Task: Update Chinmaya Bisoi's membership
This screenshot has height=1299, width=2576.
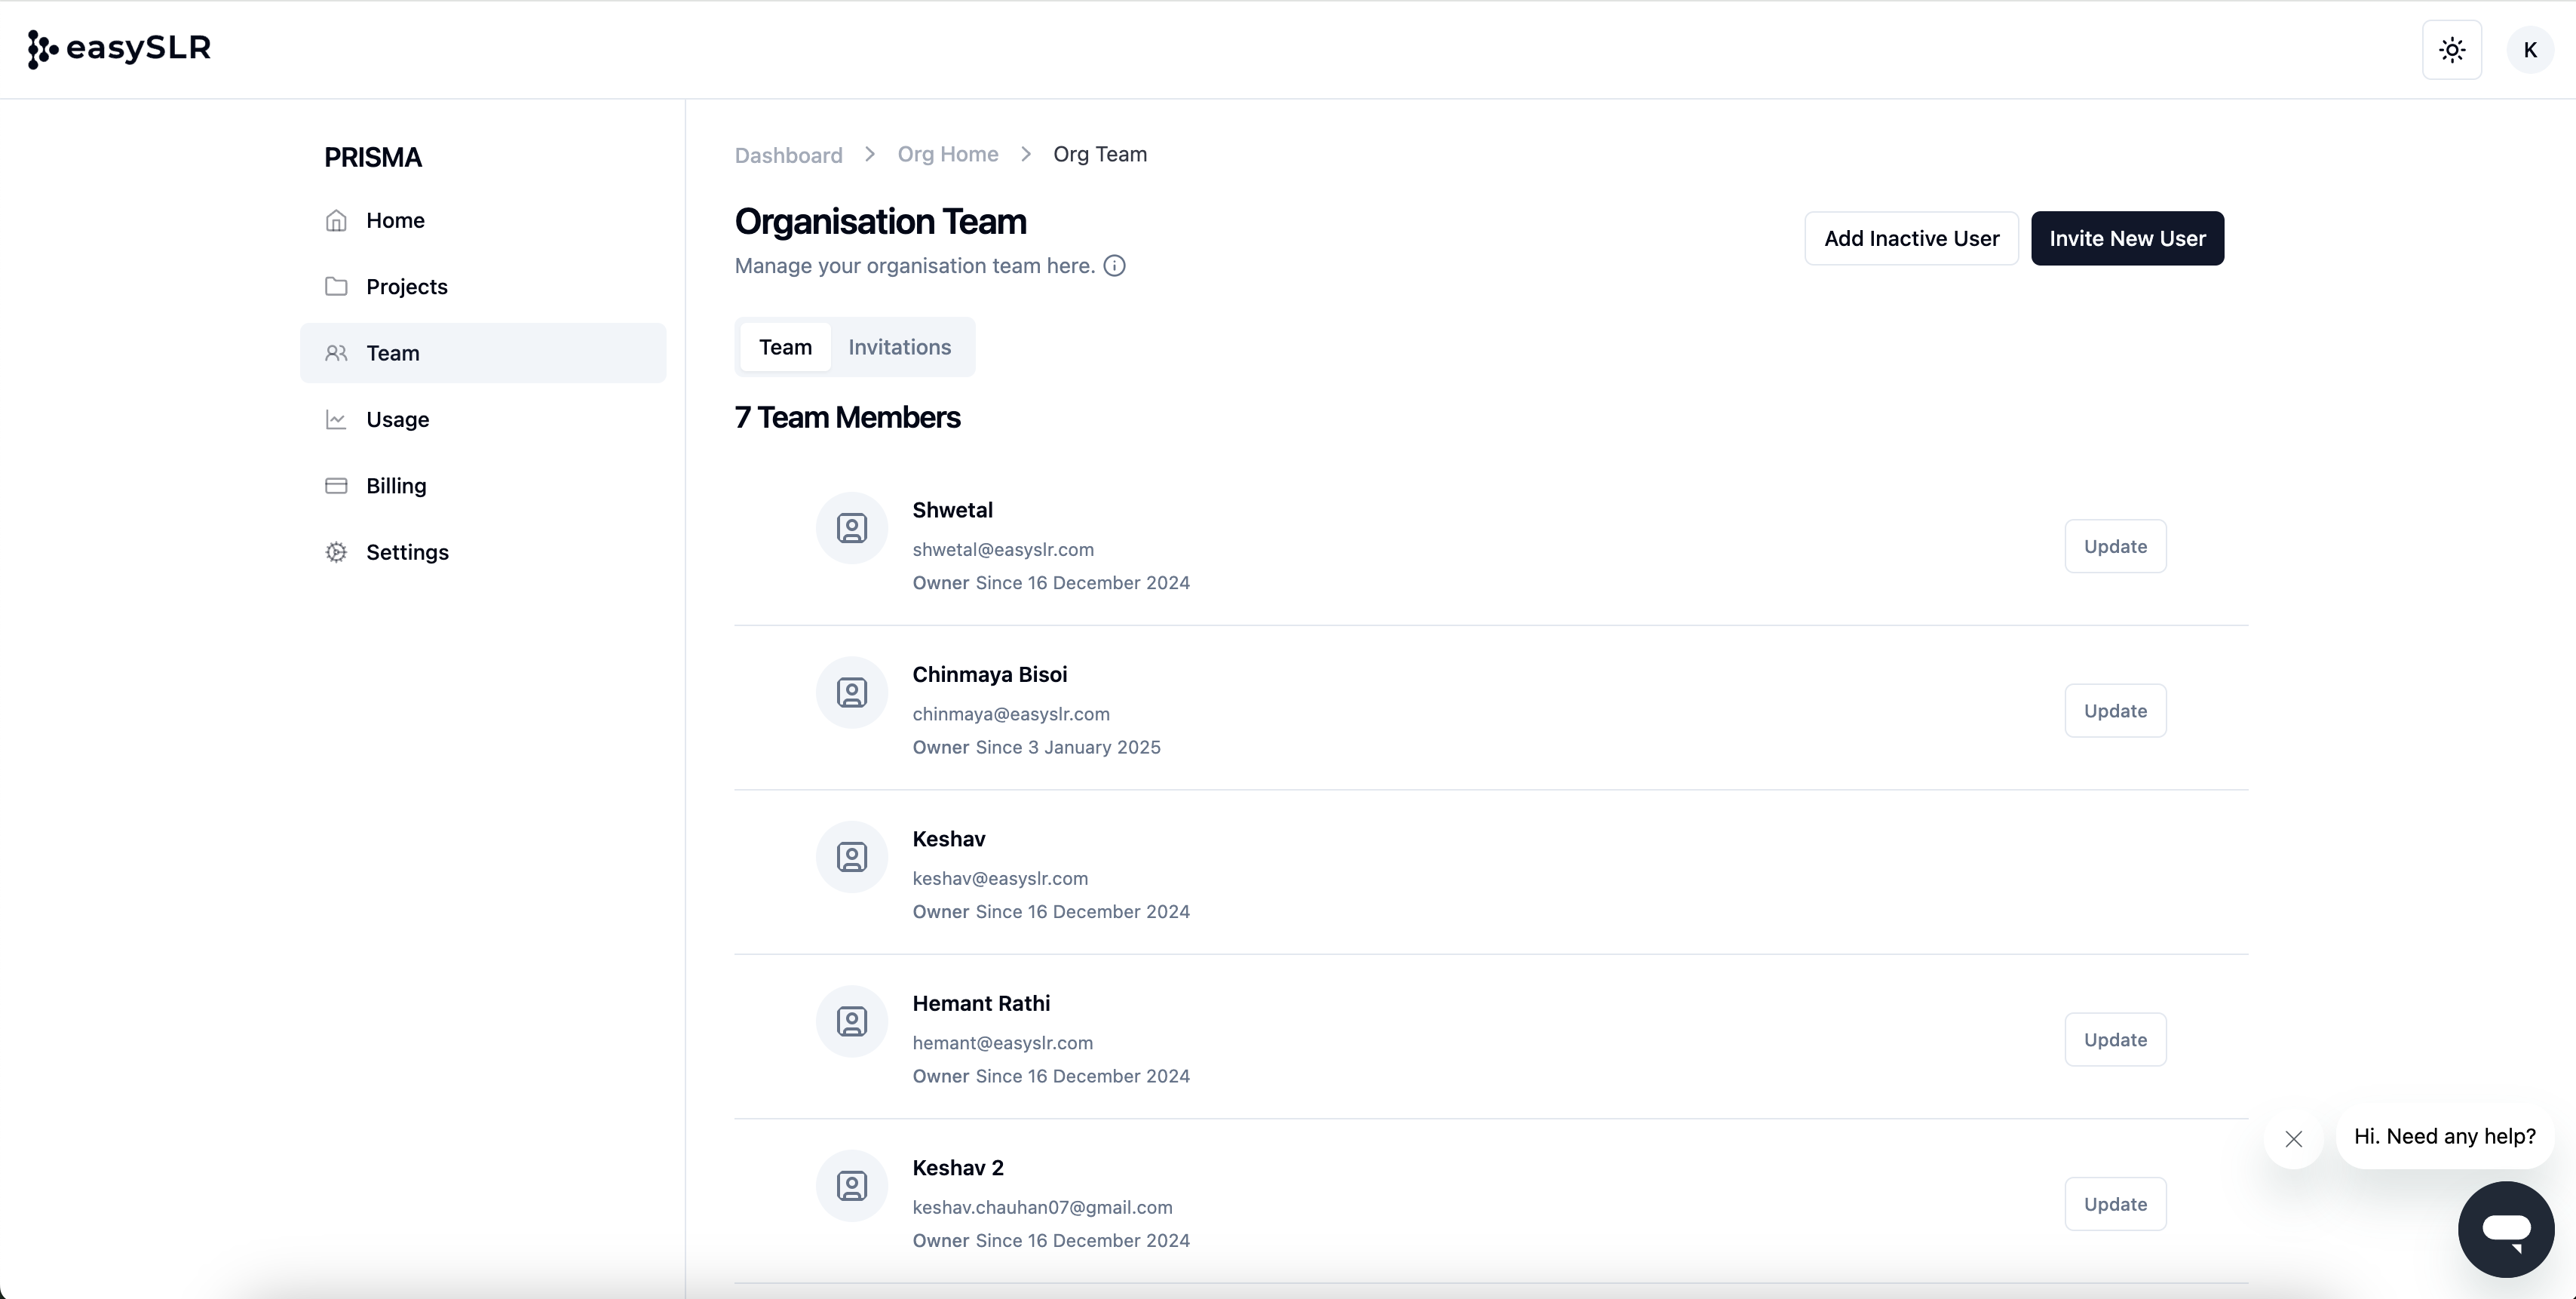Action: click(2115, 711)
